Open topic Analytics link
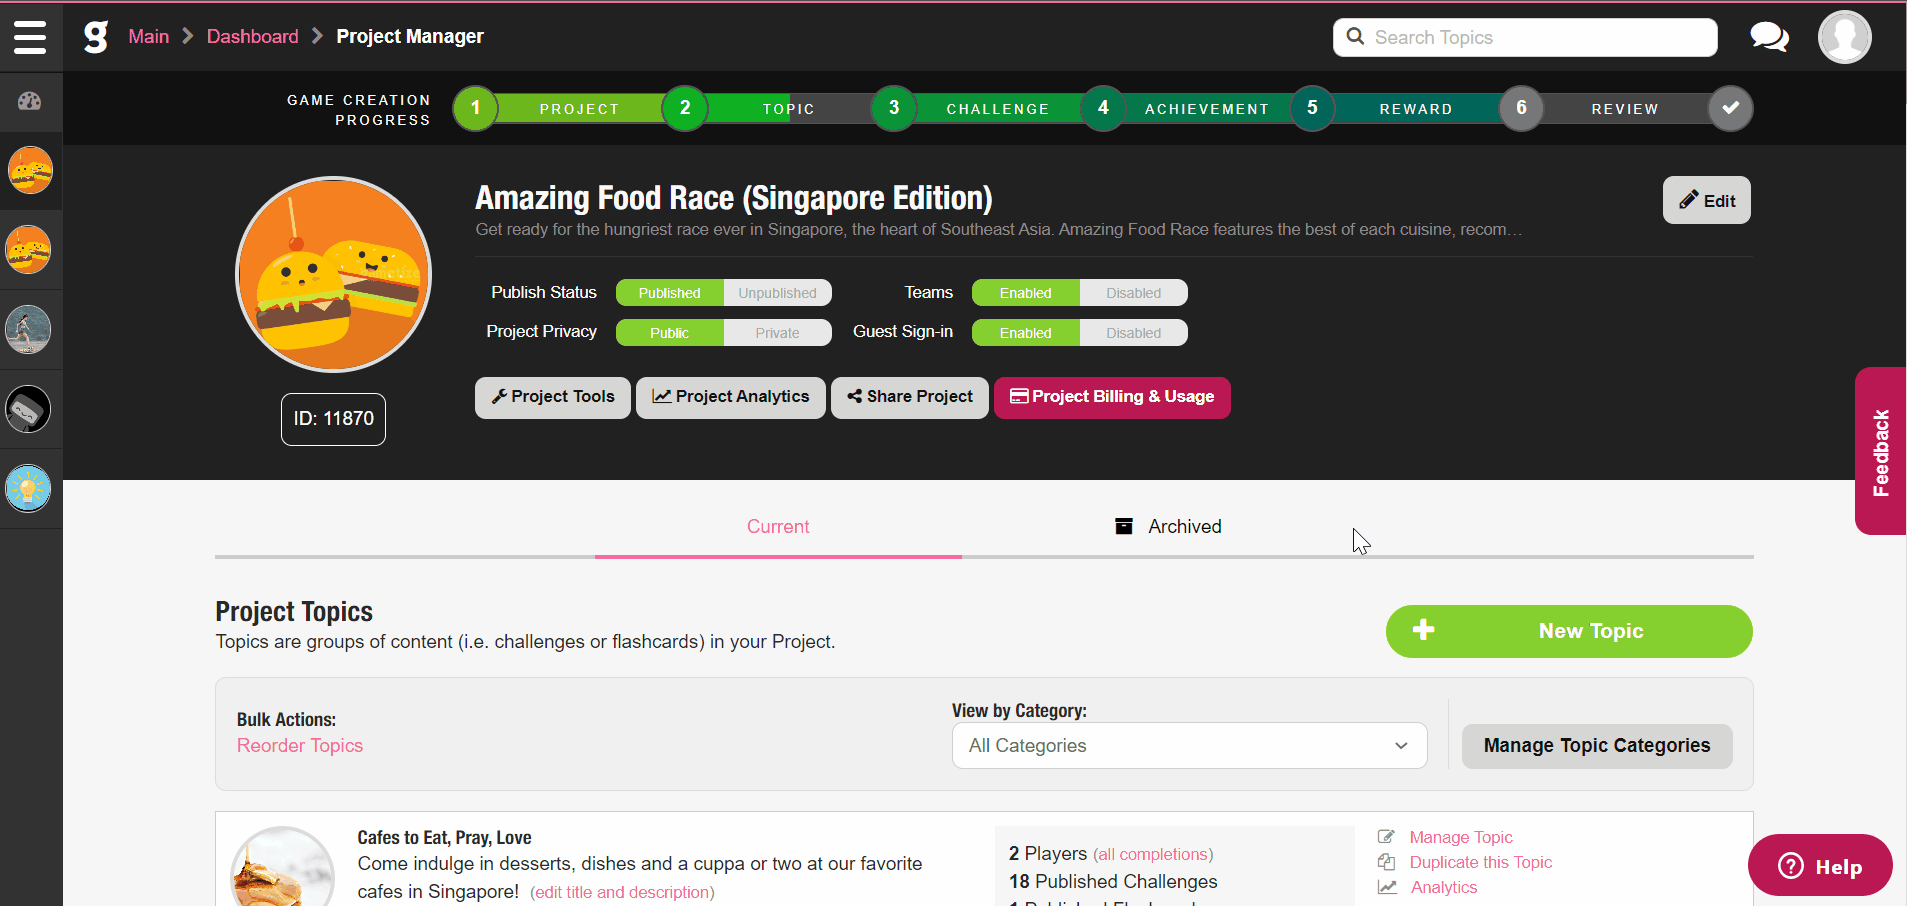 click(x=1444, y=887)
